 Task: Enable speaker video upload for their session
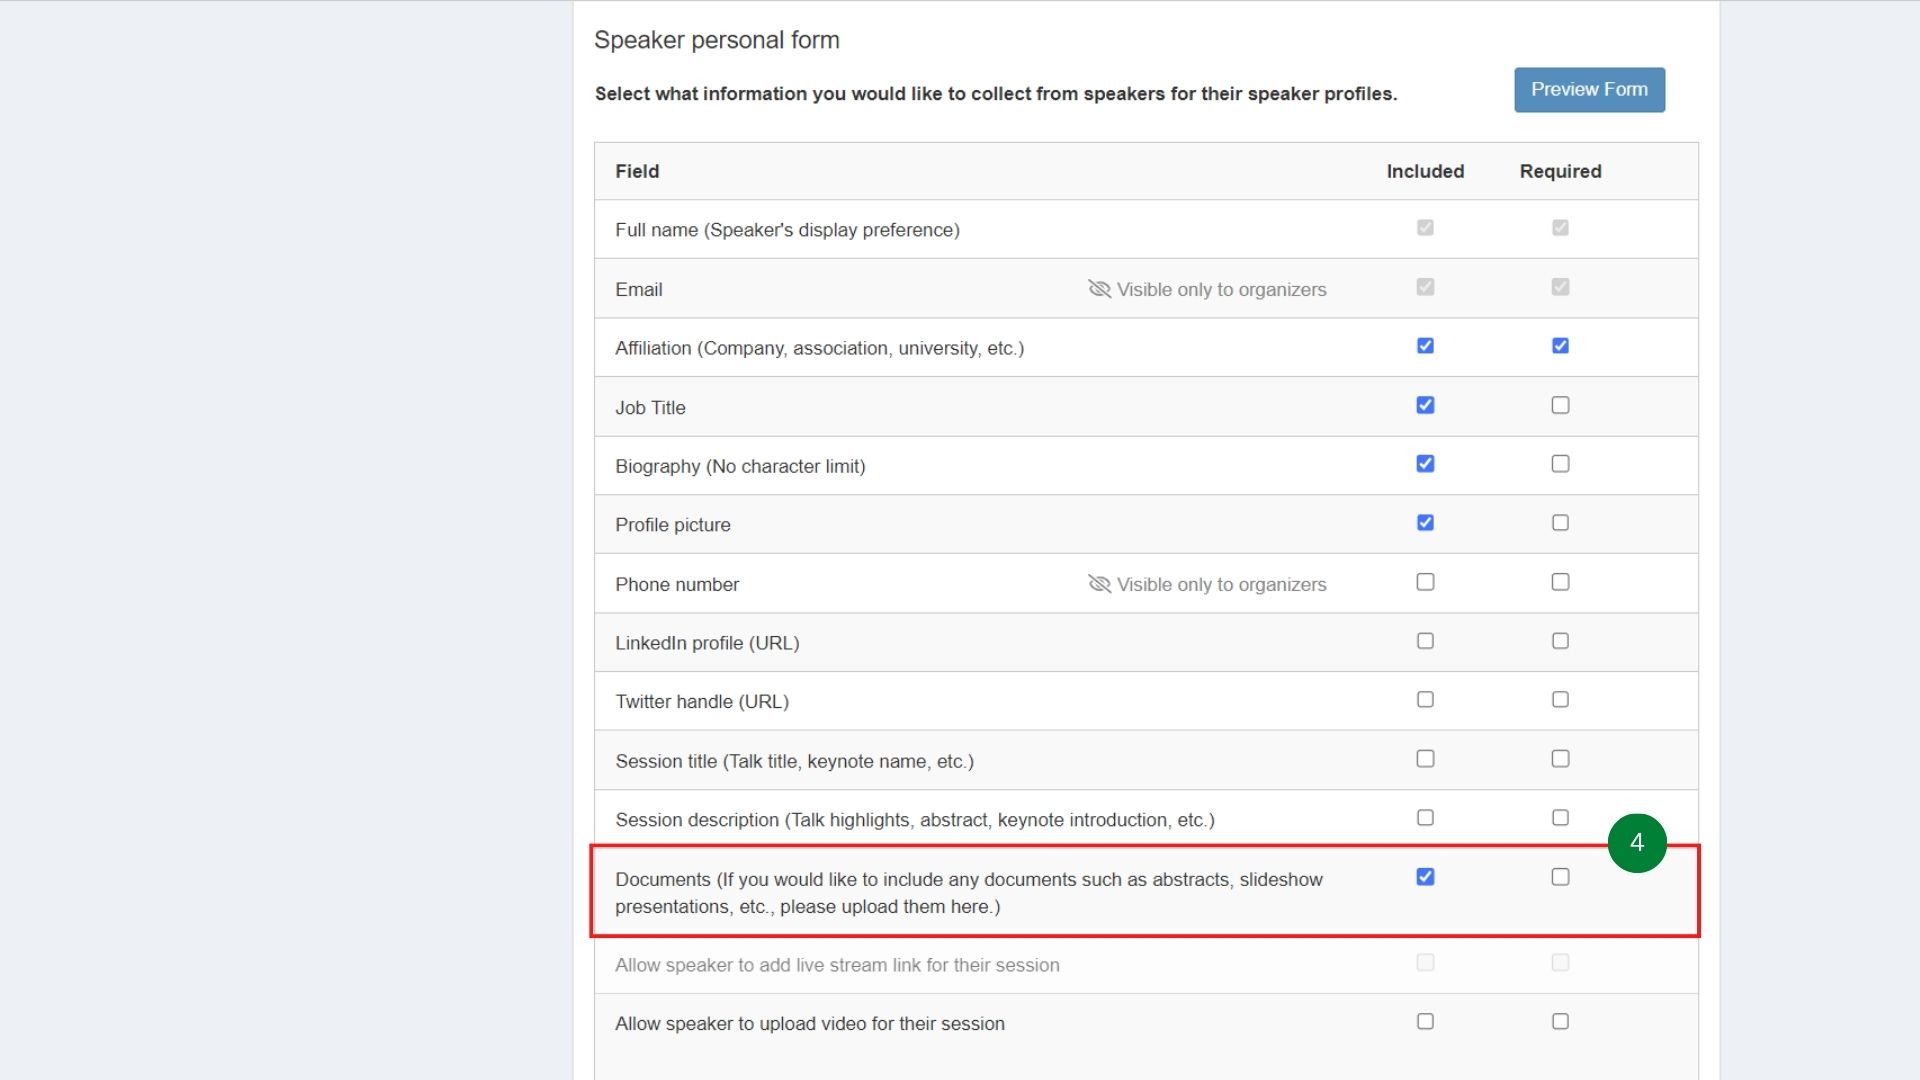click(x=1425, y=1021)
